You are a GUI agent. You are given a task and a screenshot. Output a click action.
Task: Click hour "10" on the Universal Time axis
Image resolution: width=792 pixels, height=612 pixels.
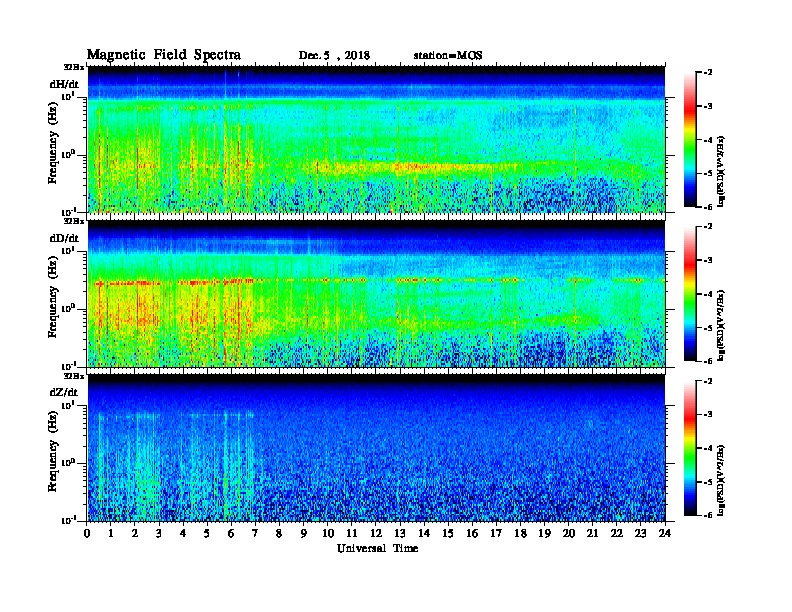(x=328, y=533)
